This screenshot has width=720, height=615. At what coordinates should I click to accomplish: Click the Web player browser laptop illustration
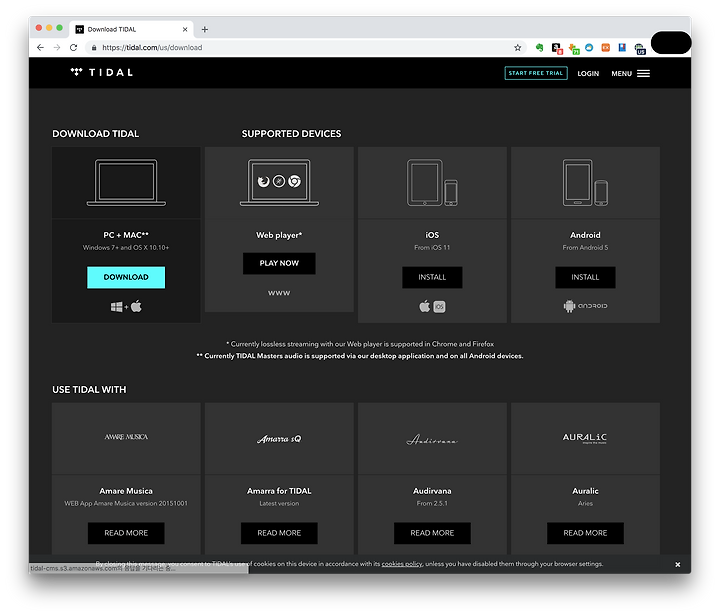(279, 182)
